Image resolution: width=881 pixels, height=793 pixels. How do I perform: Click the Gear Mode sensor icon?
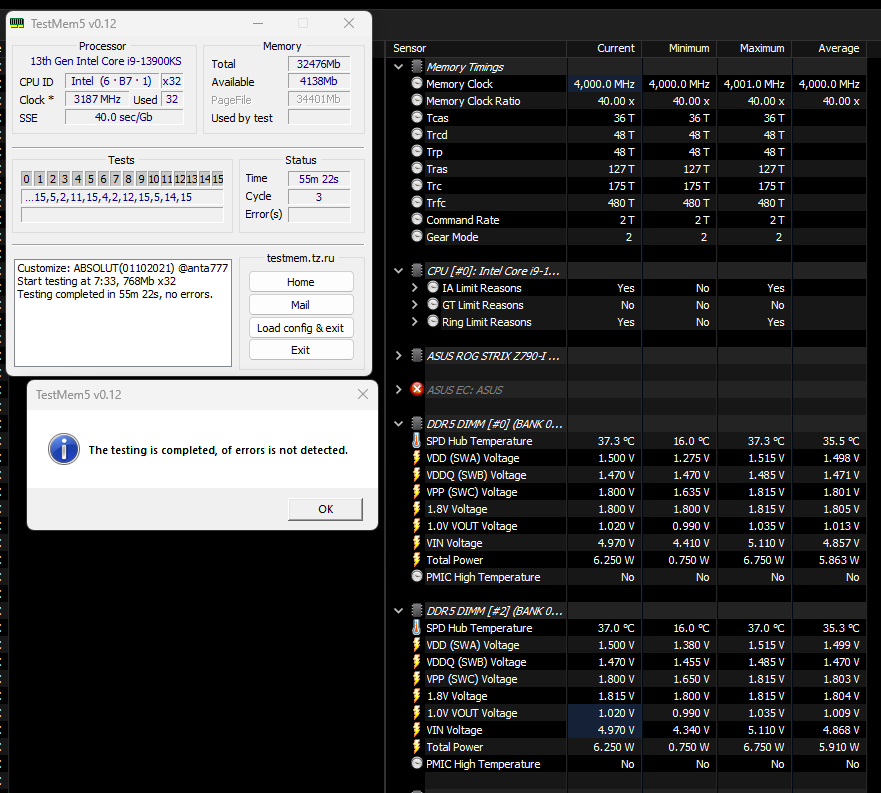(416, 236)
